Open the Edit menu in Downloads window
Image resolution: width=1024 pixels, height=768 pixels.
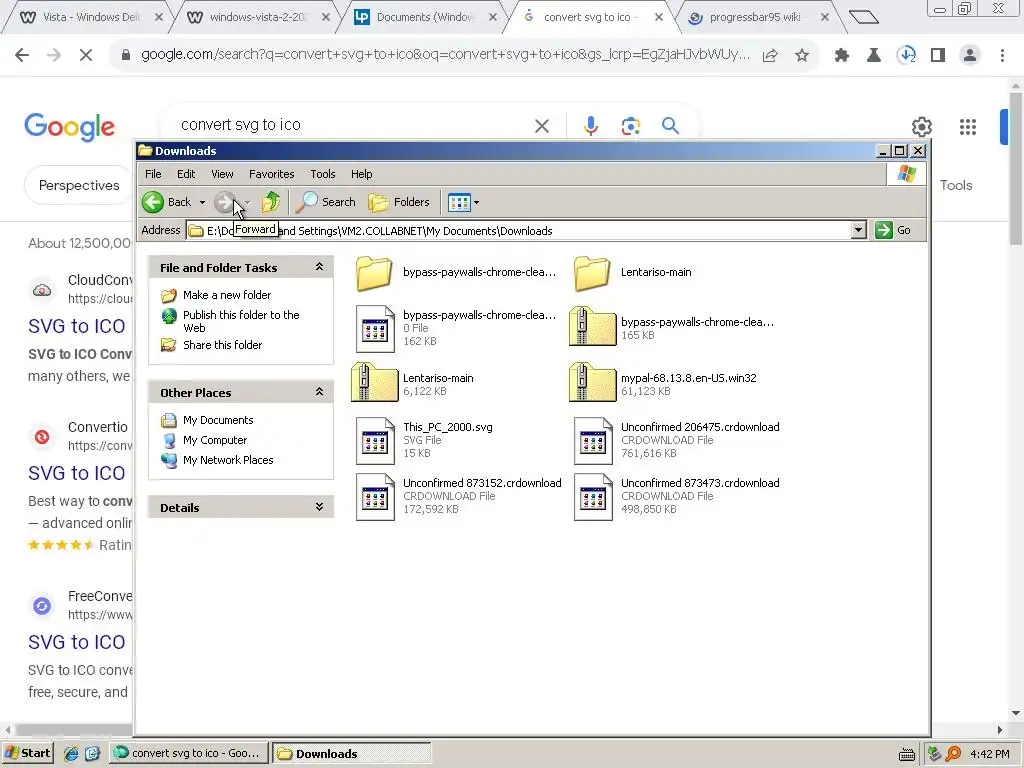click(x=186, y=174)
